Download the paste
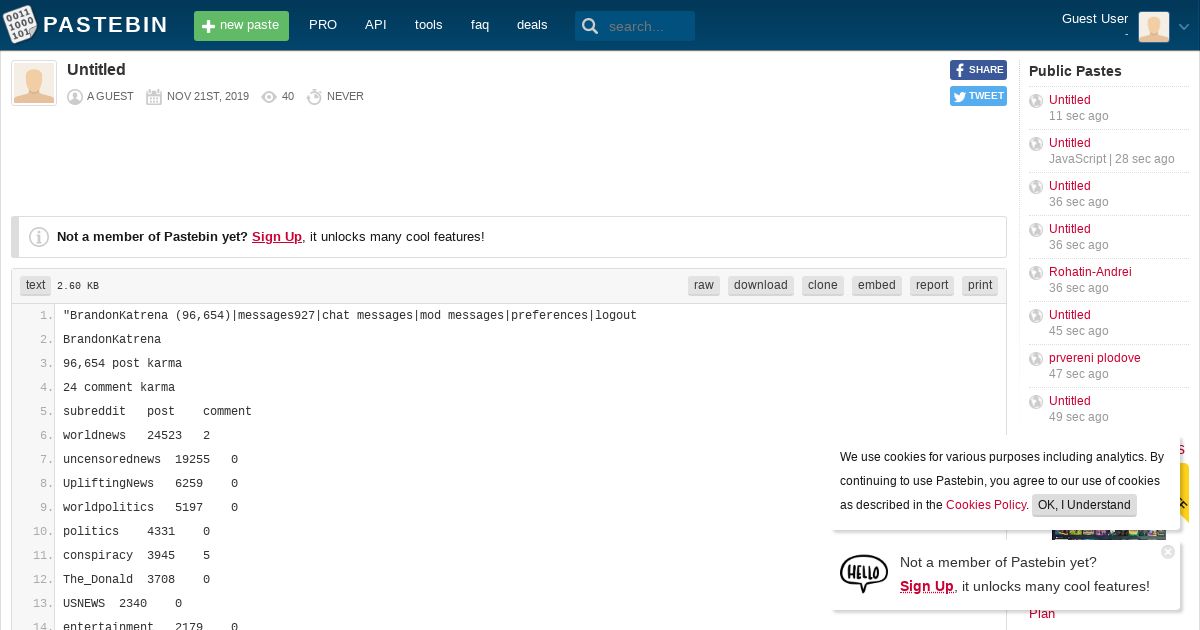 pyautogui.click(x=761, y=285)
